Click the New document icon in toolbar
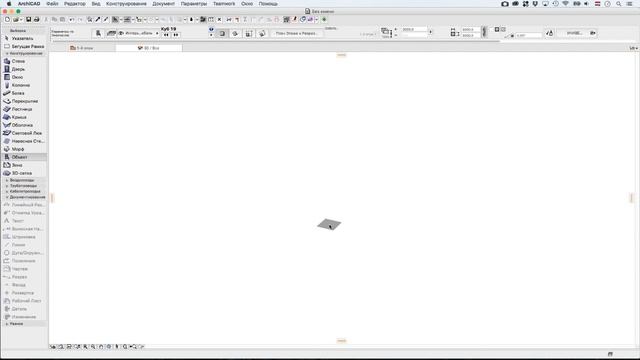 coord(7,20)
